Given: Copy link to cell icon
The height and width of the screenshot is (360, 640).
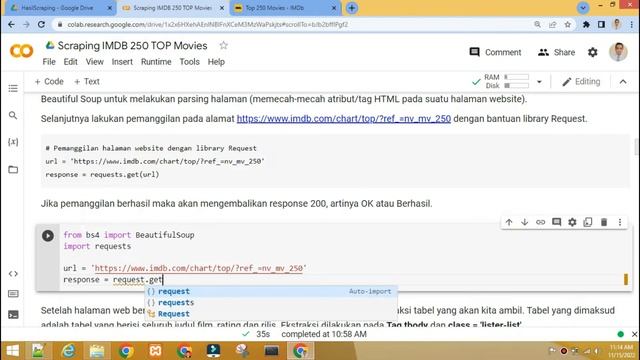Looking at the screenshot, I should (x=540, y=222).
